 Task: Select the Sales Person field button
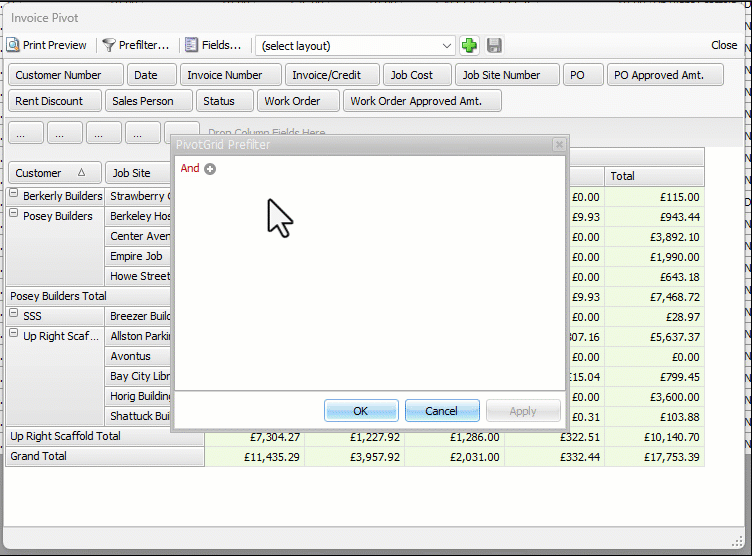(143, 101)
